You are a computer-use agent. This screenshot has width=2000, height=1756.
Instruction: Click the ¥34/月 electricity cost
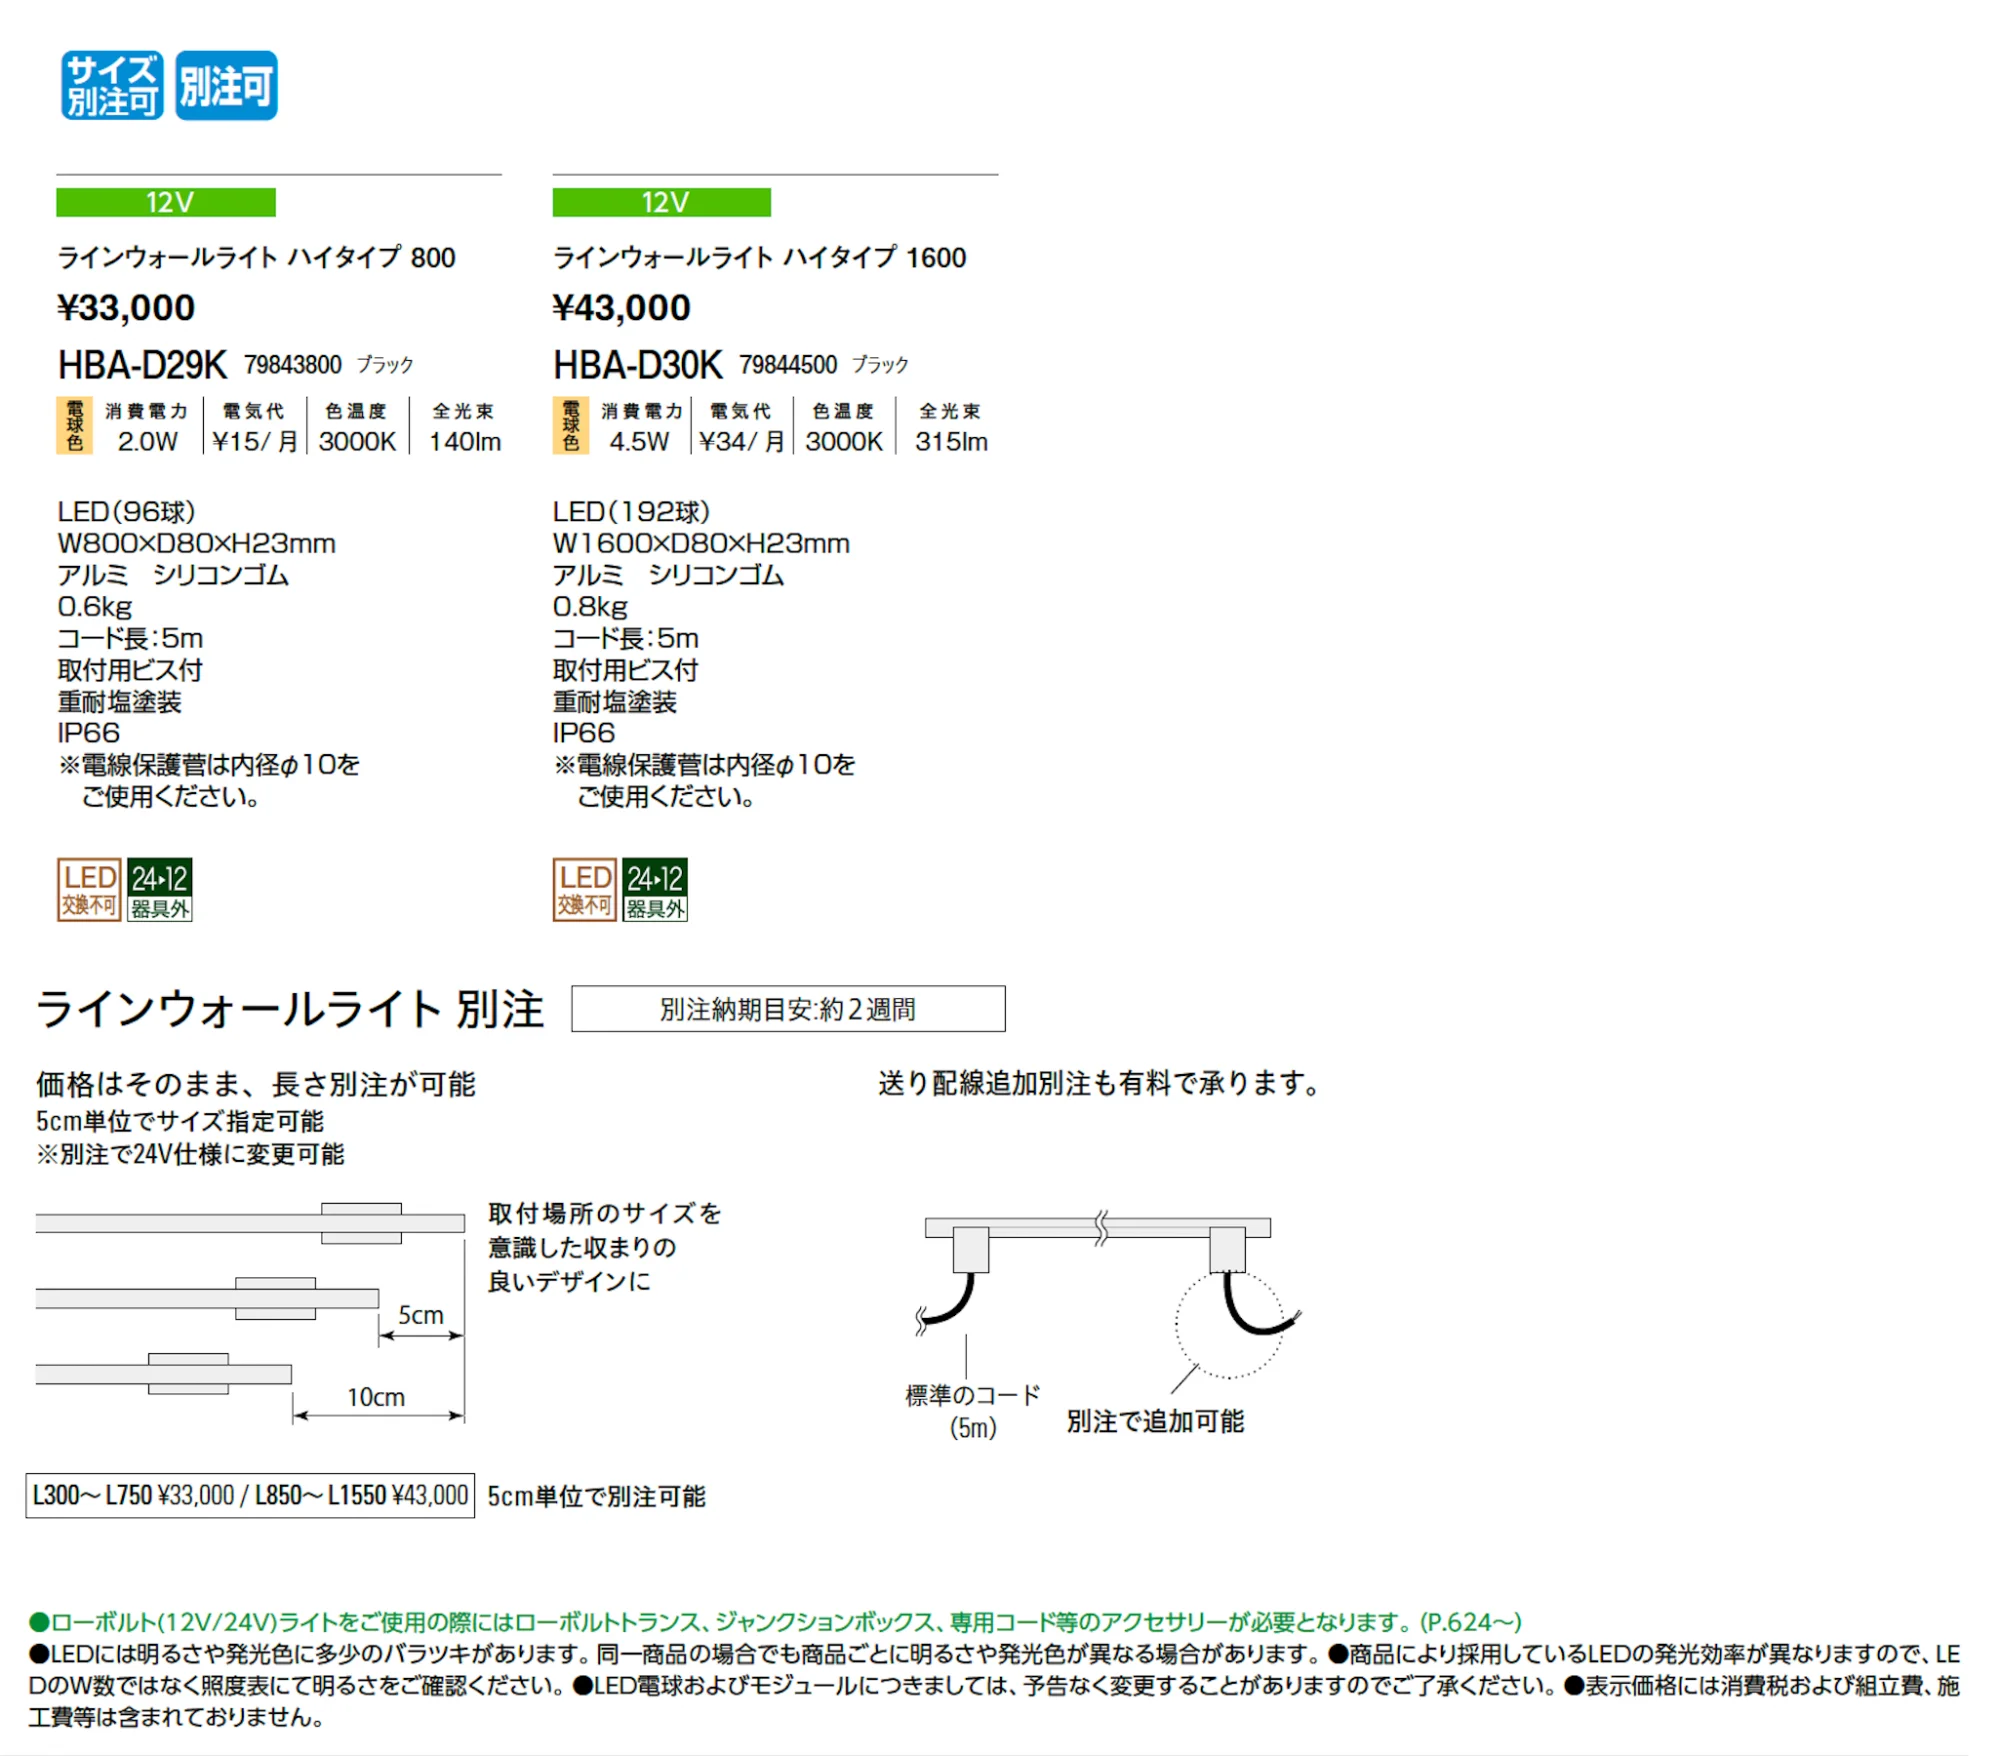(x=742, y=441)
